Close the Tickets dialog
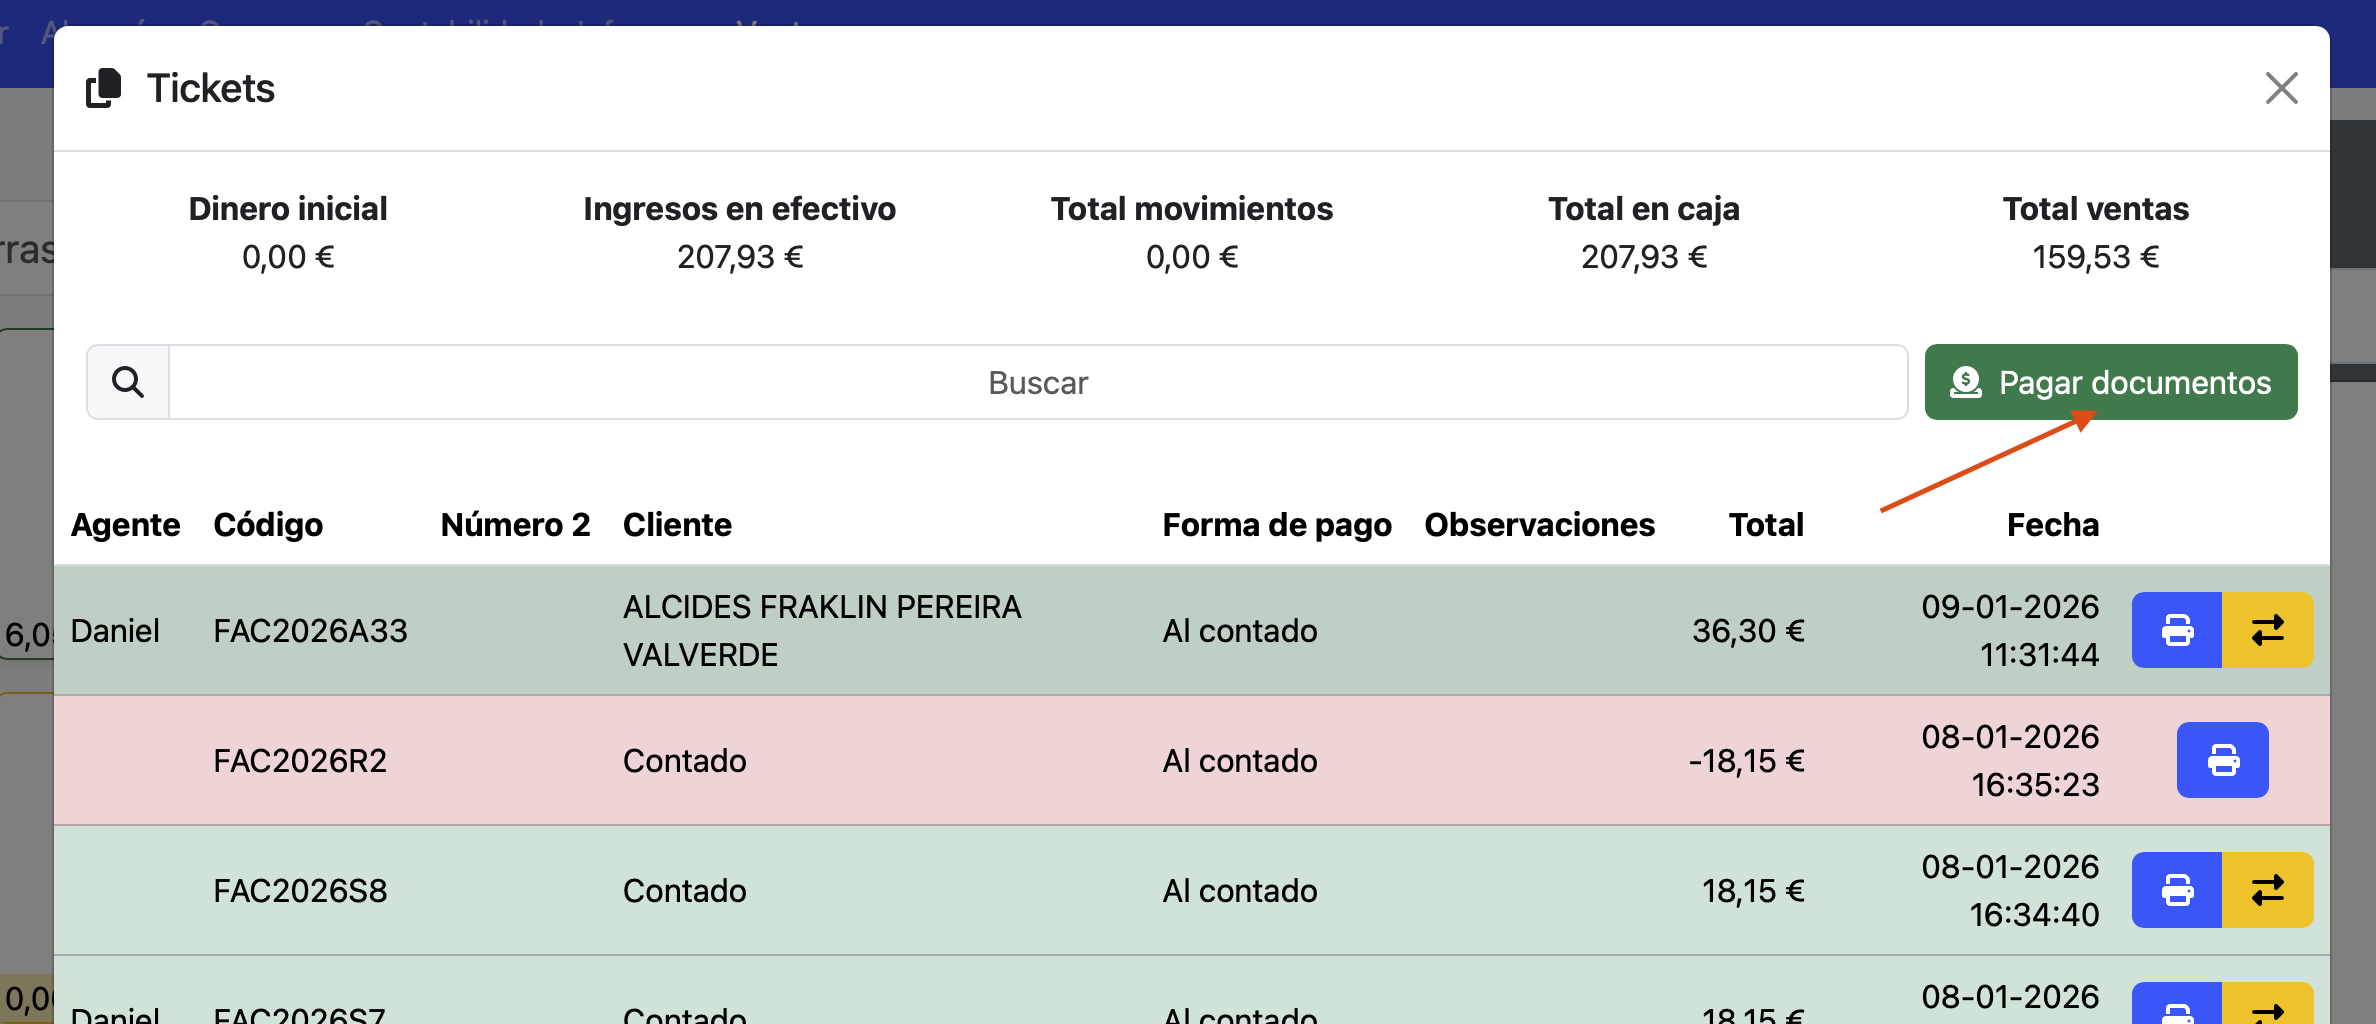This screenshot has height=1024, width=2376. point(2281,88)
